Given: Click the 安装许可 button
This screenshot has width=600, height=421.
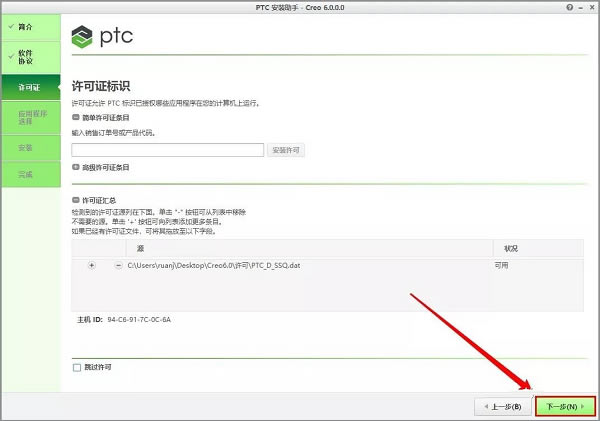Looking at the screenshot, I should [286, 150].
